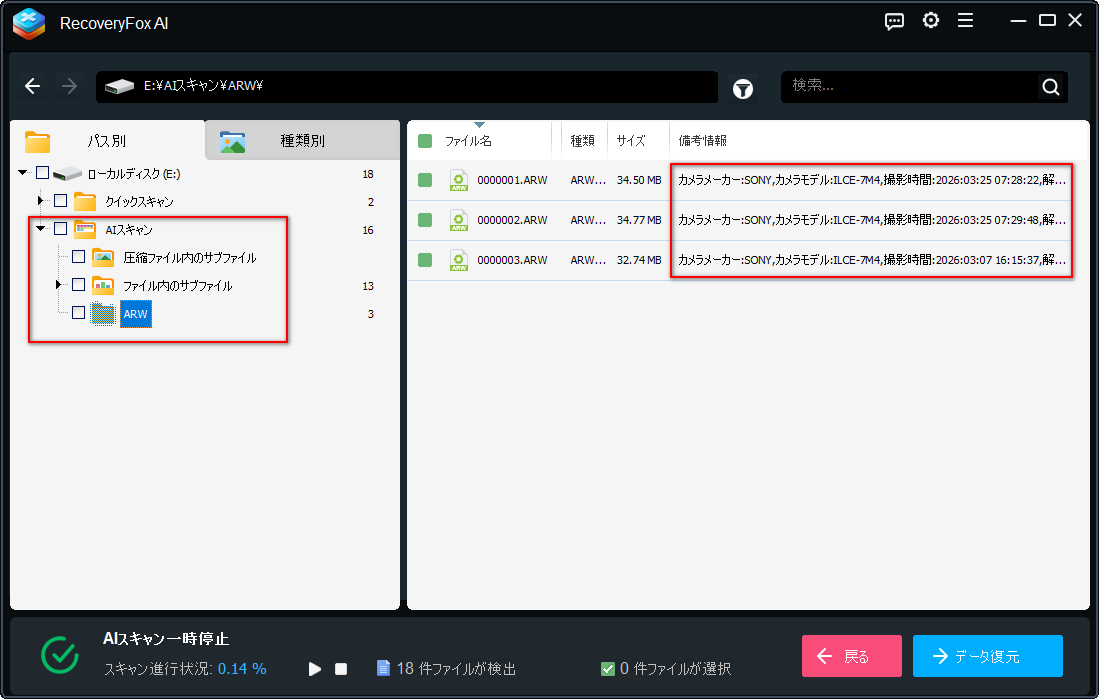Open the feedback chat bubble icon
Screen dimensions: 1099x699
[894, 21]
